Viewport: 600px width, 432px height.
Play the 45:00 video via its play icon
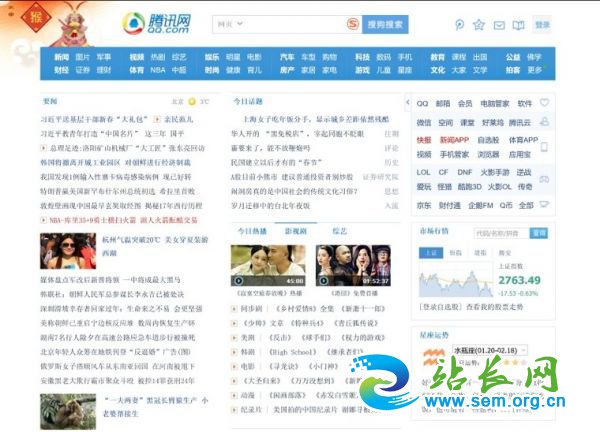[238, 280]
